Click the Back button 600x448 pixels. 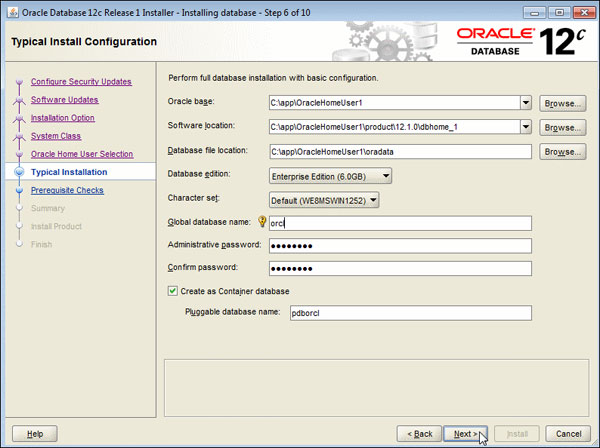pyautogui.click(x=419, y=433)
